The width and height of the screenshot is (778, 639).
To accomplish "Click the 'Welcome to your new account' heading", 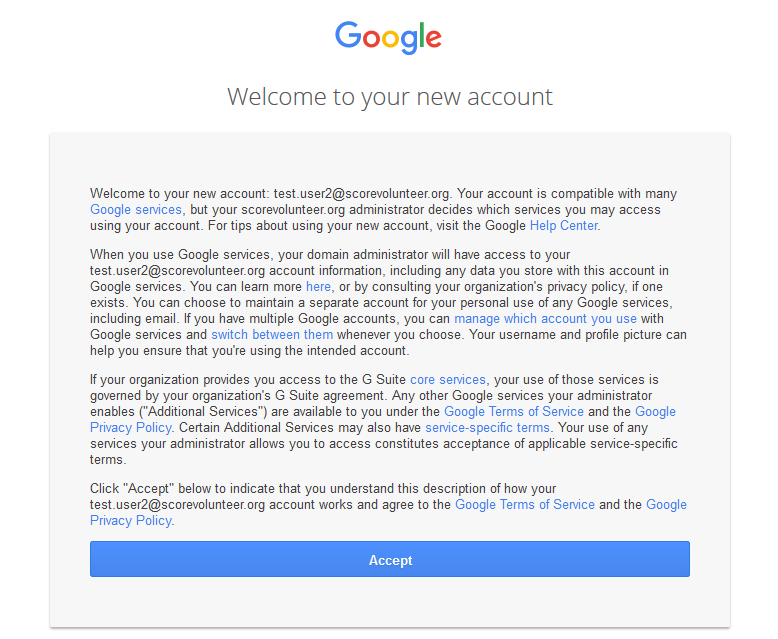I will click(x=389, y=97).
